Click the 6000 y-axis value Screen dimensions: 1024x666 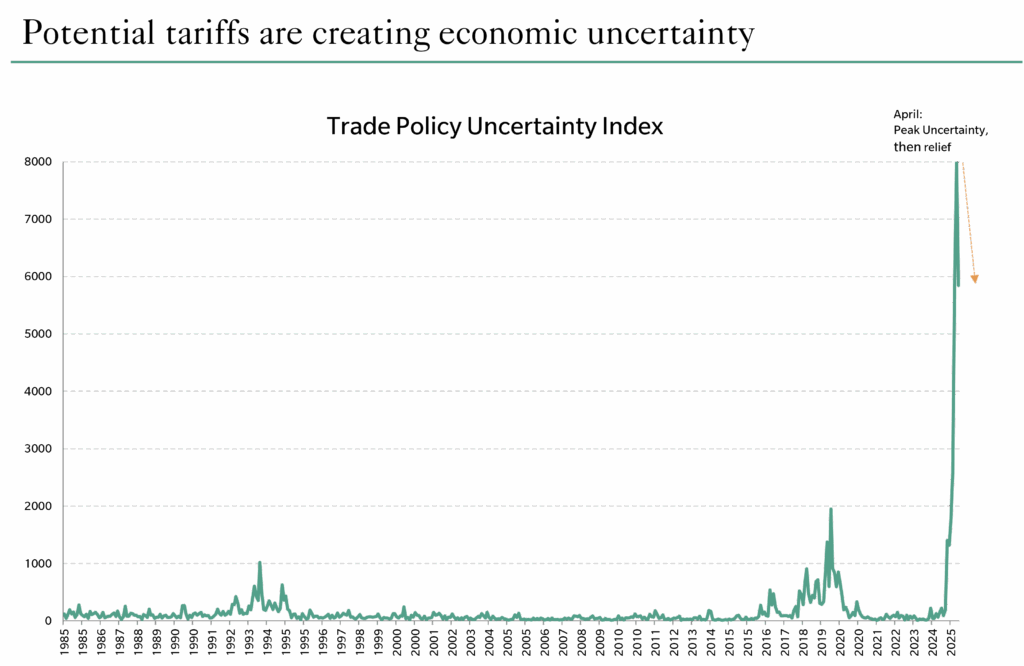[x=39, y=276]
